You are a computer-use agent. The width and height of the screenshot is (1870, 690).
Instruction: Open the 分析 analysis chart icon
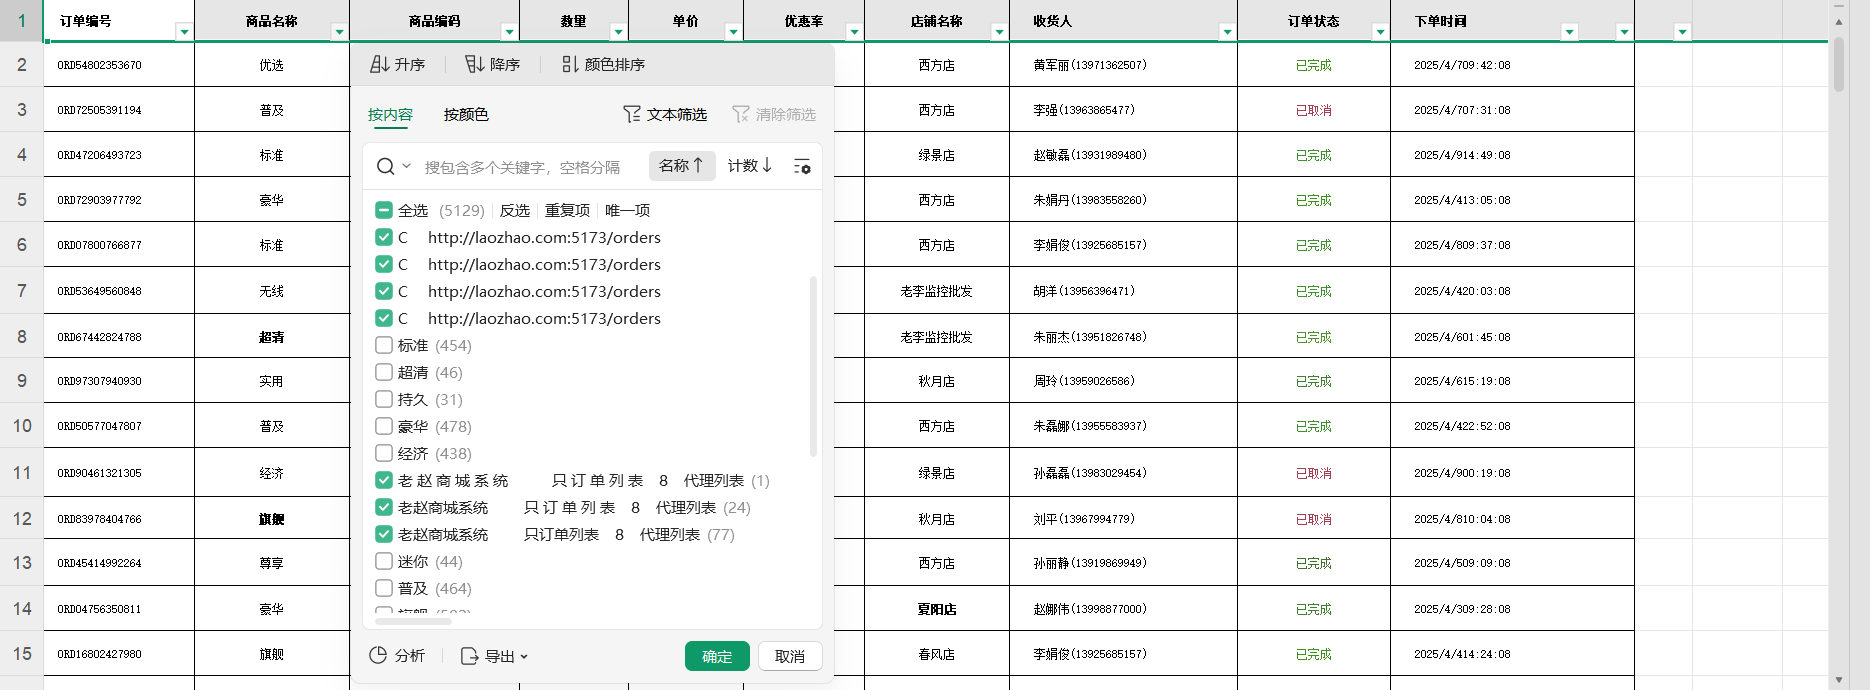pyautogui.click(x=378, y=656)
